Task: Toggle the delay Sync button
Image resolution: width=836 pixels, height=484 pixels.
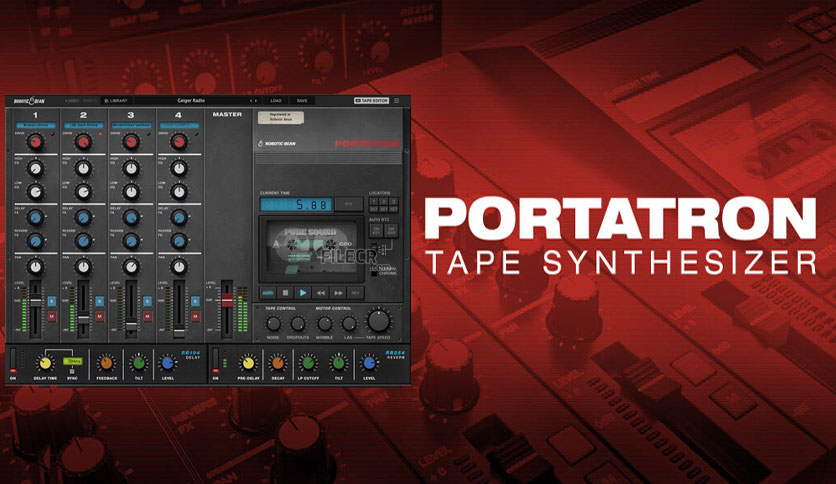Action: pyautogui.click(x=72, y=370)
